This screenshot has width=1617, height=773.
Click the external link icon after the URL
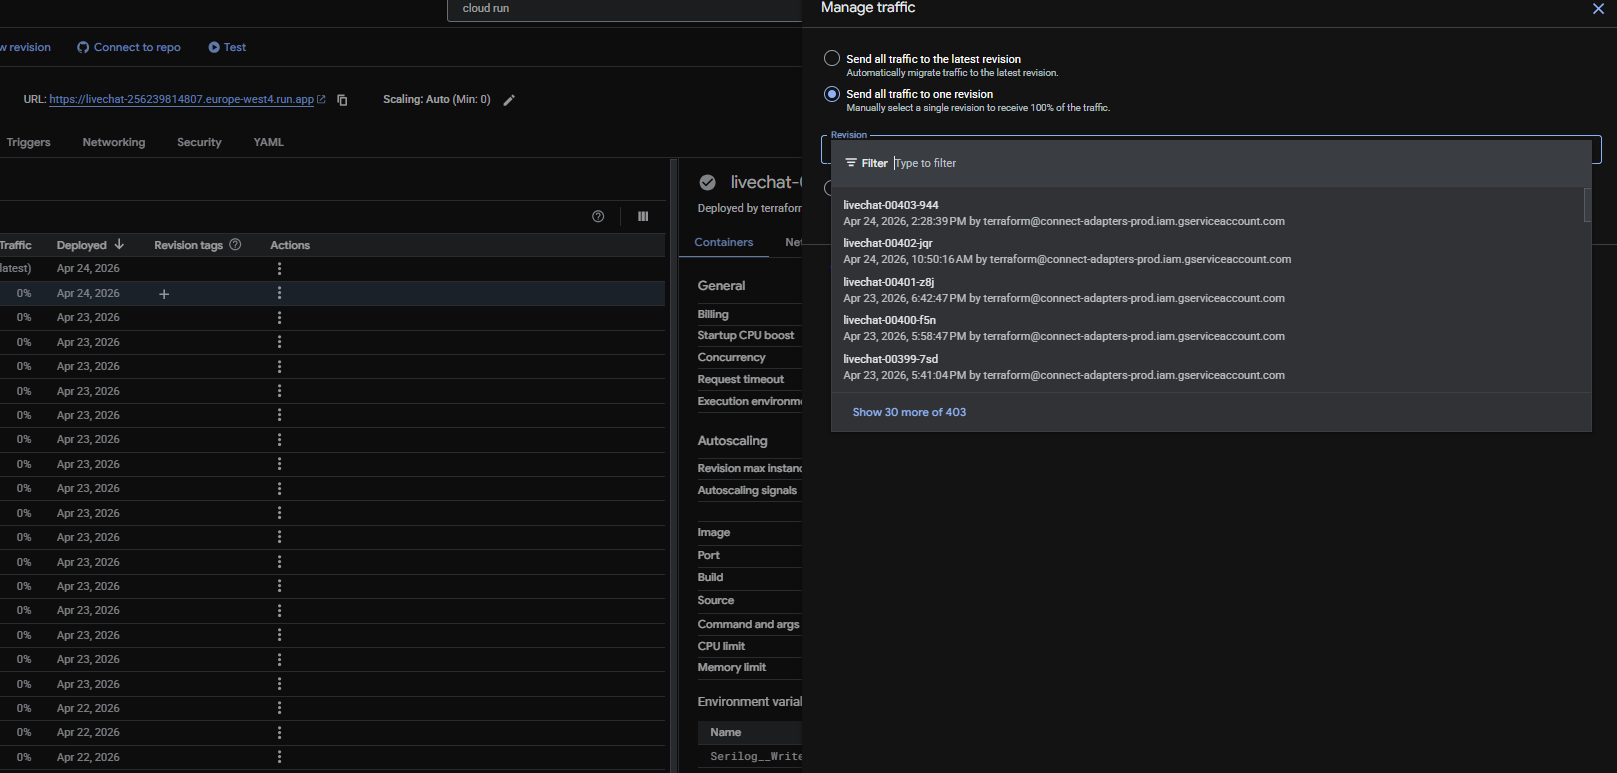[x=321, y=100]
